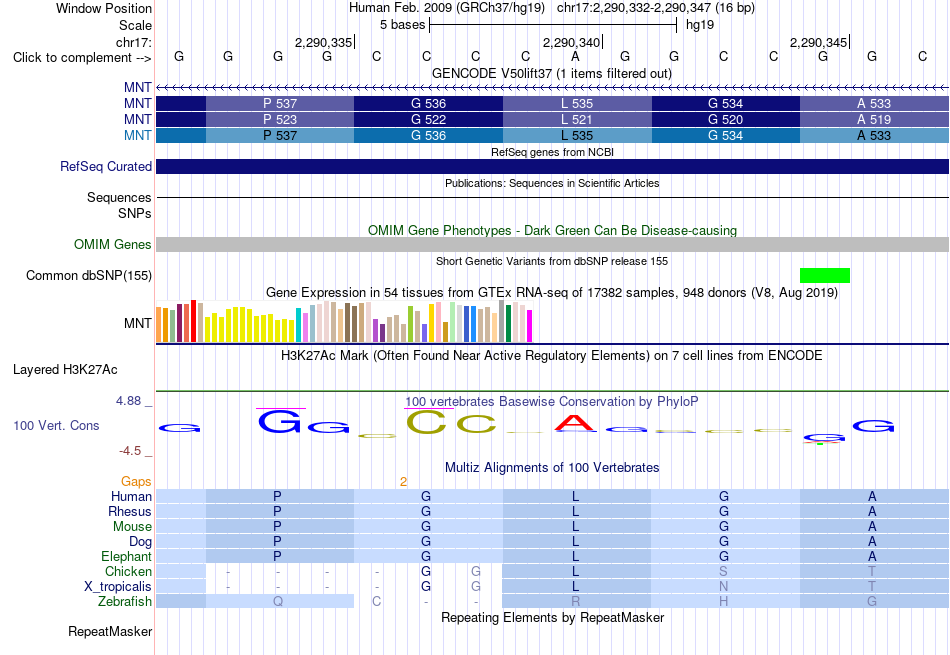Click the 'RefSeq Curated' track label
The image size is (950, 655).
coord(105,166)
